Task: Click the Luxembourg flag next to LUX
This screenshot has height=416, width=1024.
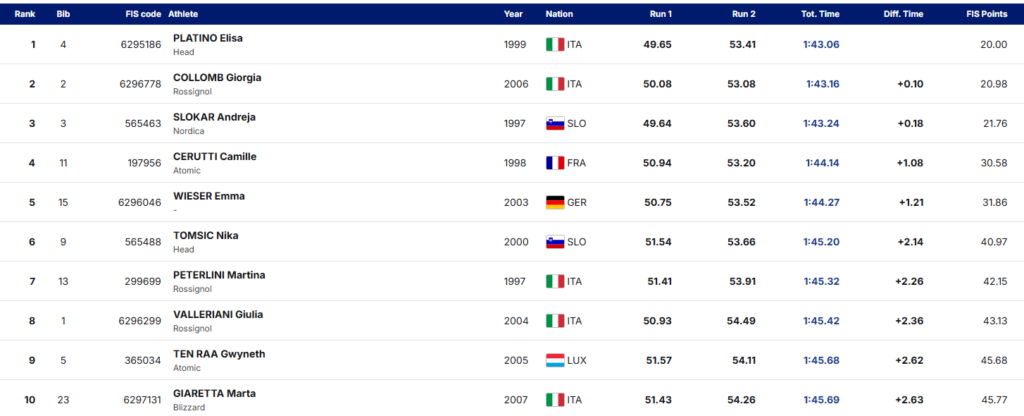Action: 554,360
